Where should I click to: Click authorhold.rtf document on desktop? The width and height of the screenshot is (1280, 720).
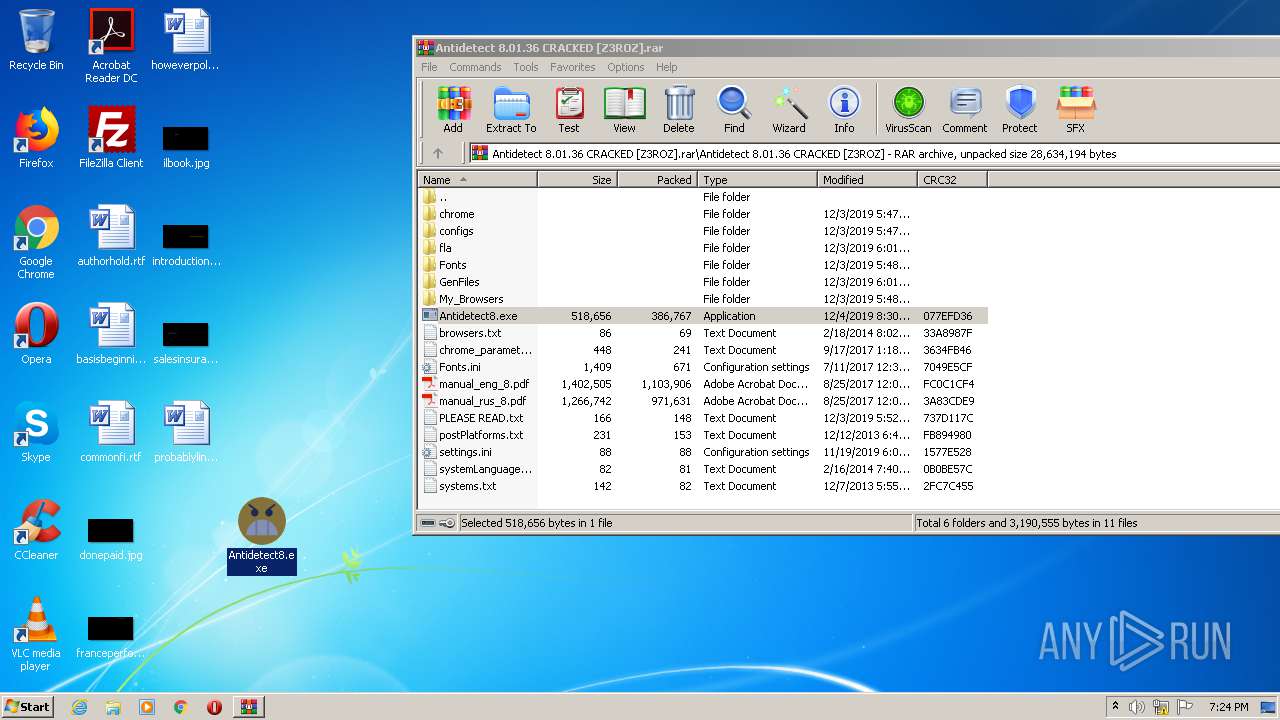click(111, 236)
